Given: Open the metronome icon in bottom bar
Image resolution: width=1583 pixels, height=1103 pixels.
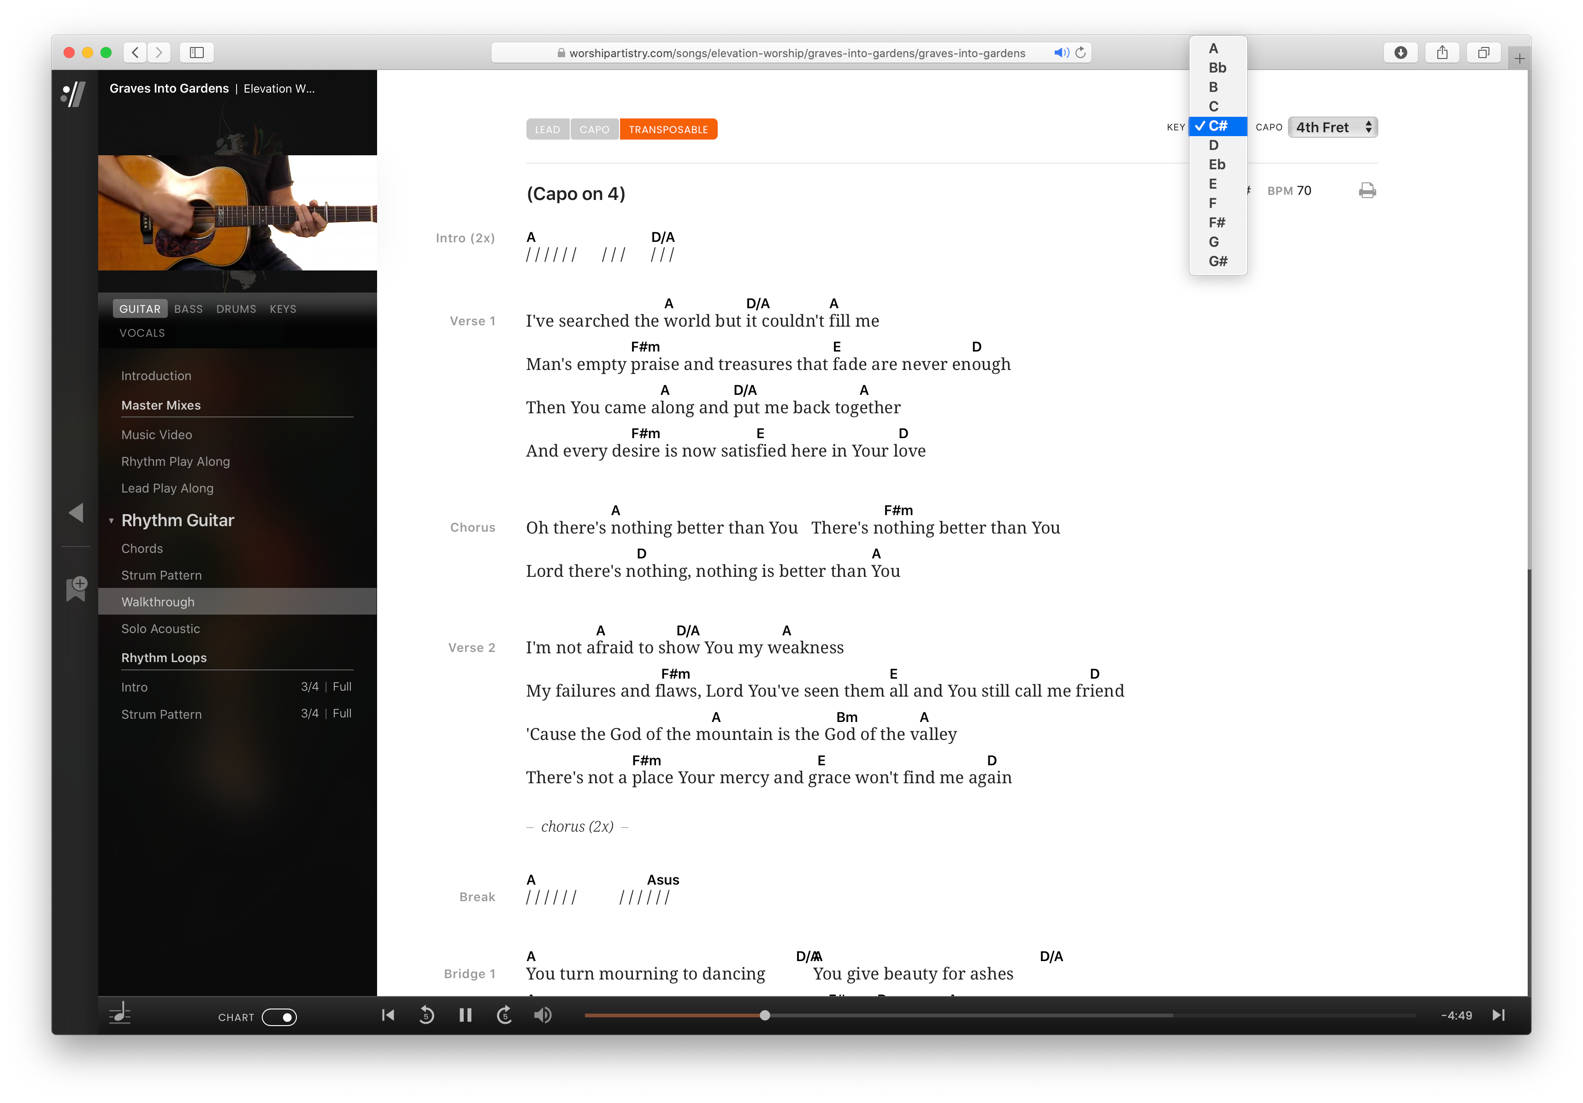Looking at the screenshot, I should point(120,1015).
